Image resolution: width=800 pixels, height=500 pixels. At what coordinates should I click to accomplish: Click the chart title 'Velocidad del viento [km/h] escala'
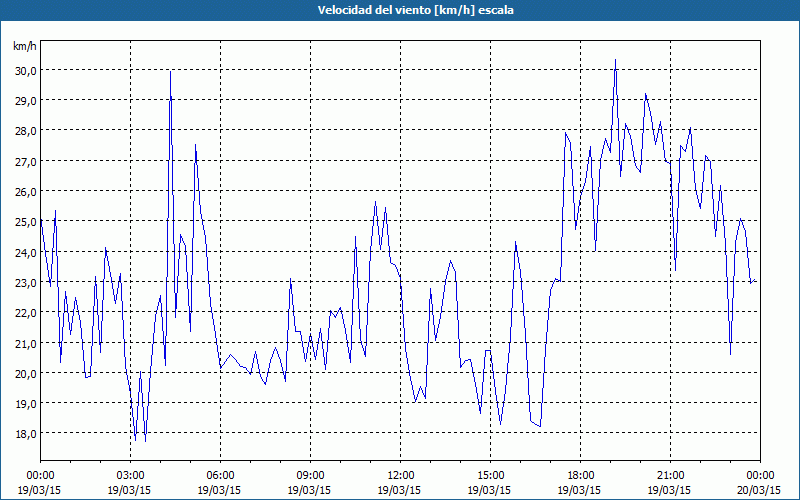click(415, 10)
